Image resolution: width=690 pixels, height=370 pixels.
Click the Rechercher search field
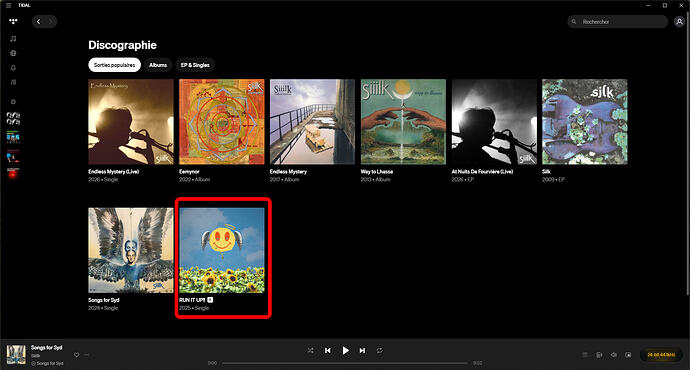617,22
